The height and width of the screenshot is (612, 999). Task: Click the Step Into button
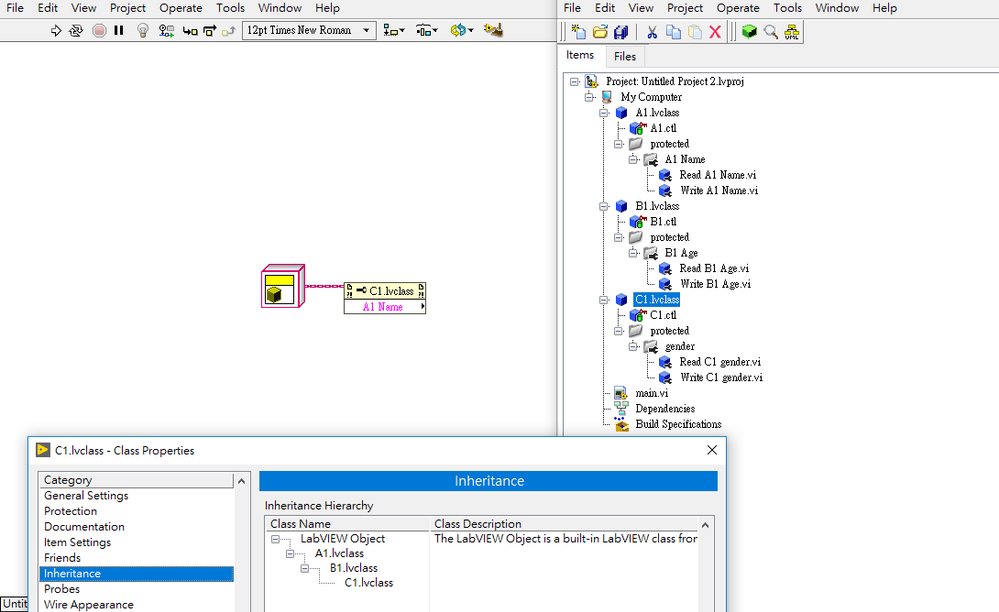(x=190, y=31)
